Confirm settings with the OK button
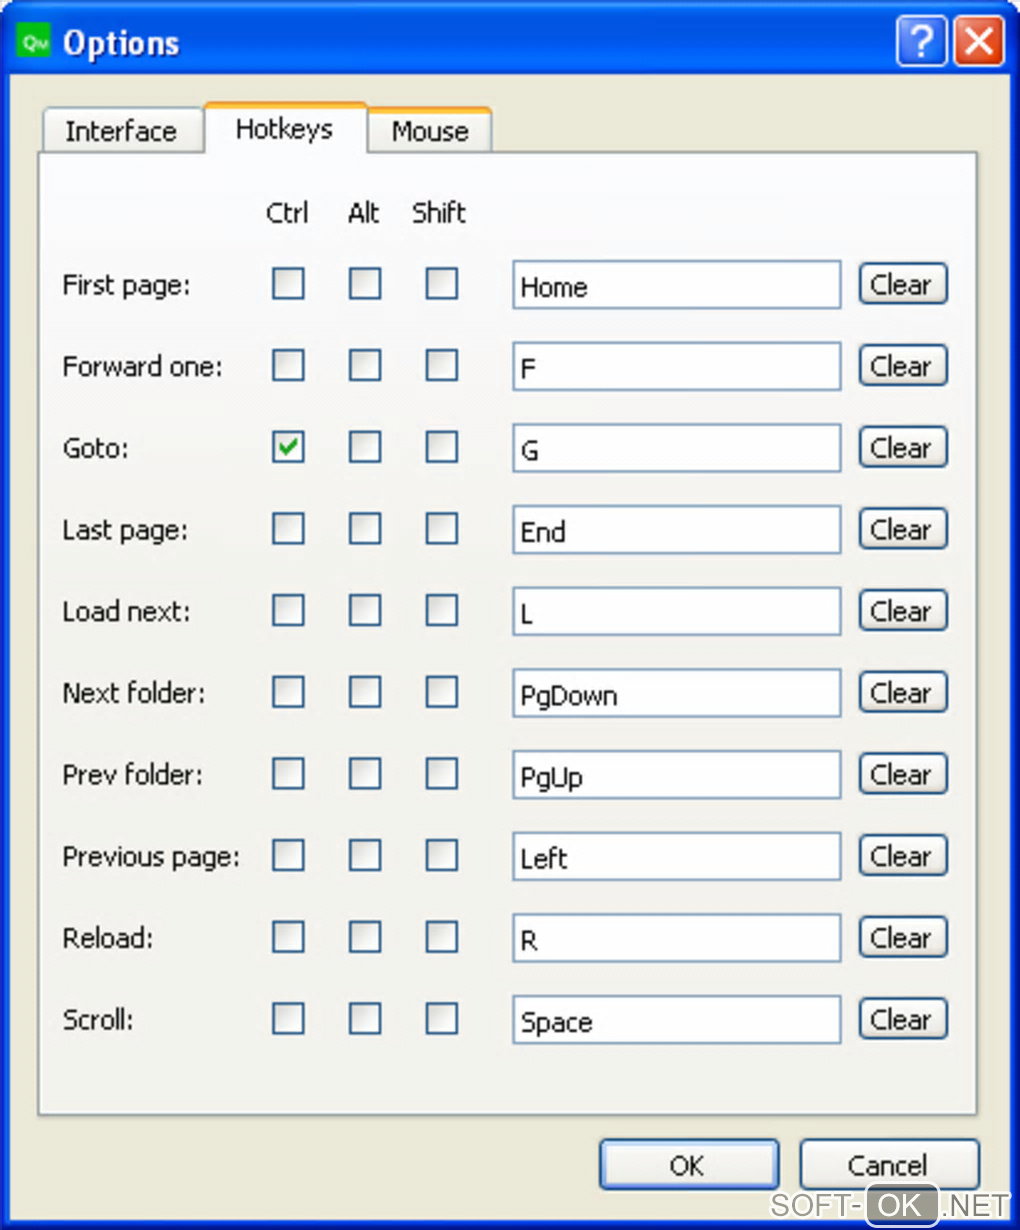This screenshot has height=1230, width=1020. click(x=688, y=1165)
